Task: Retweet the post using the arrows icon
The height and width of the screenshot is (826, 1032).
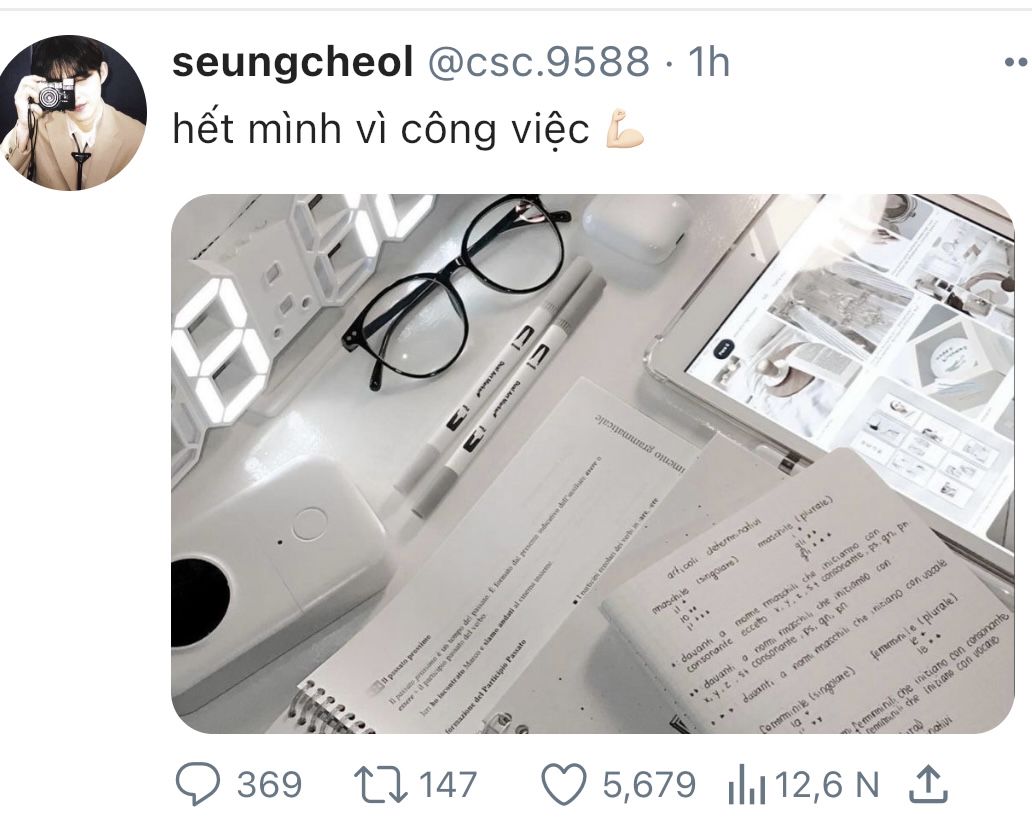Action: pos(380,785)
